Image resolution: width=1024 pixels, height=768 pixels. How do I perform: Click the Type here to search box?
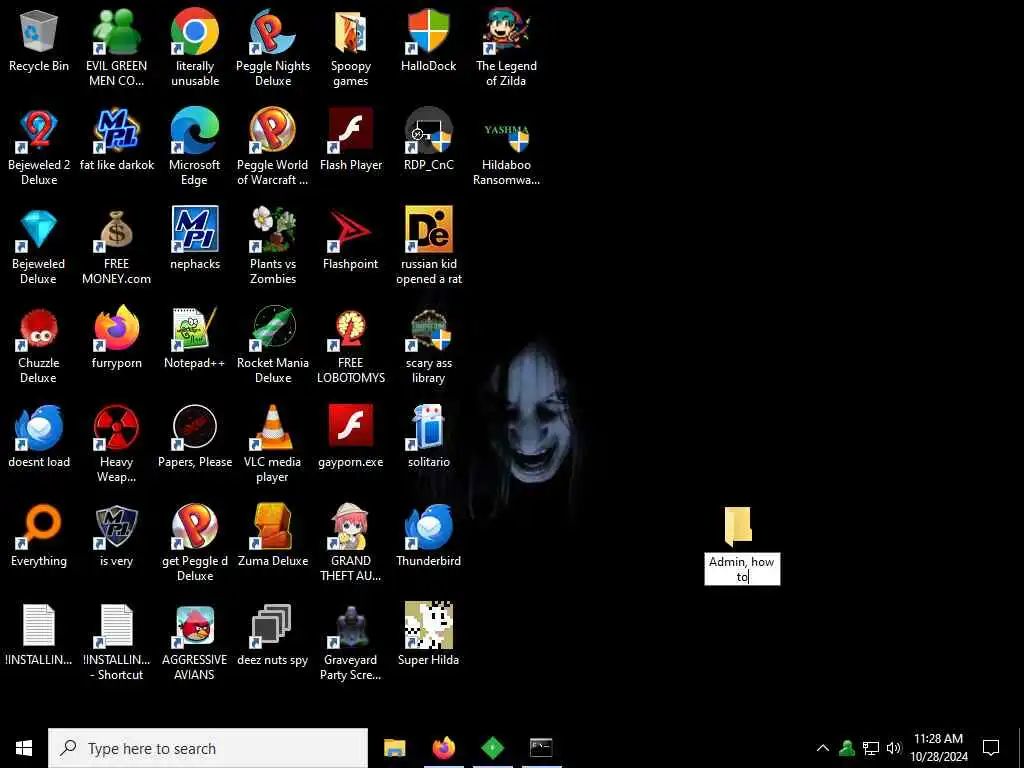[x=208, y=748]
